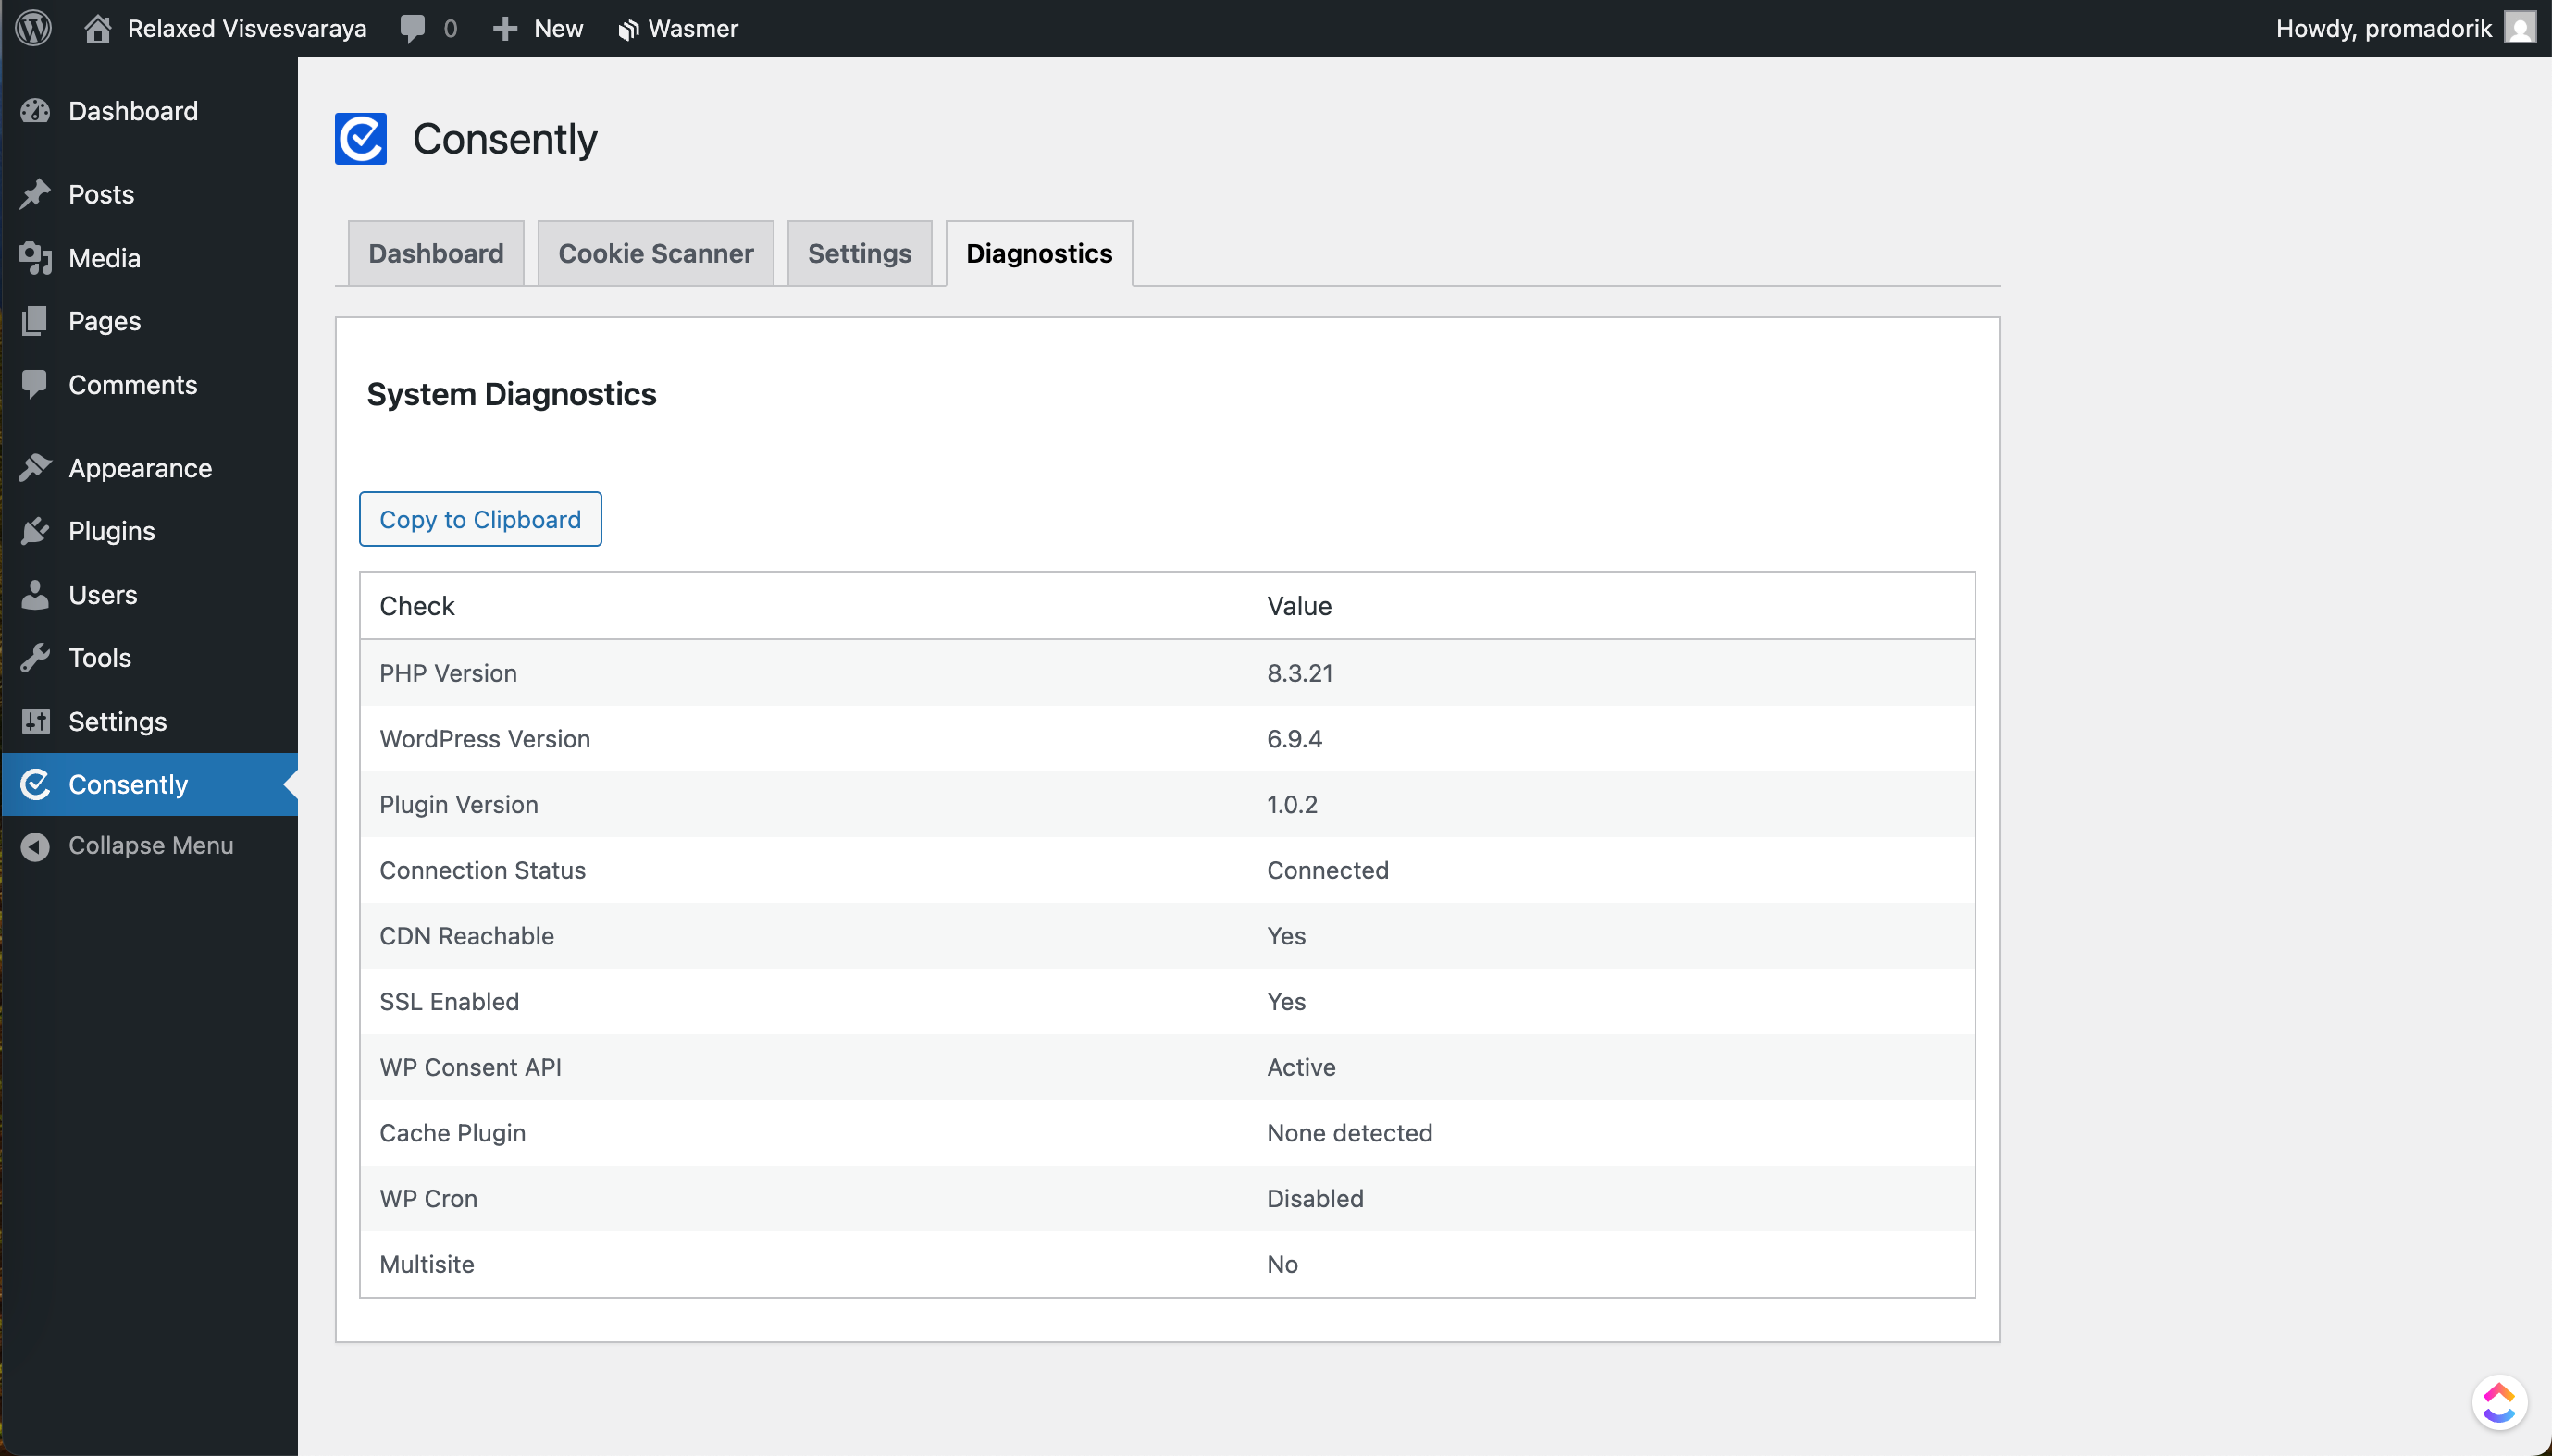Click the Howdy, promadorik account link

[x=2383, y=28]
